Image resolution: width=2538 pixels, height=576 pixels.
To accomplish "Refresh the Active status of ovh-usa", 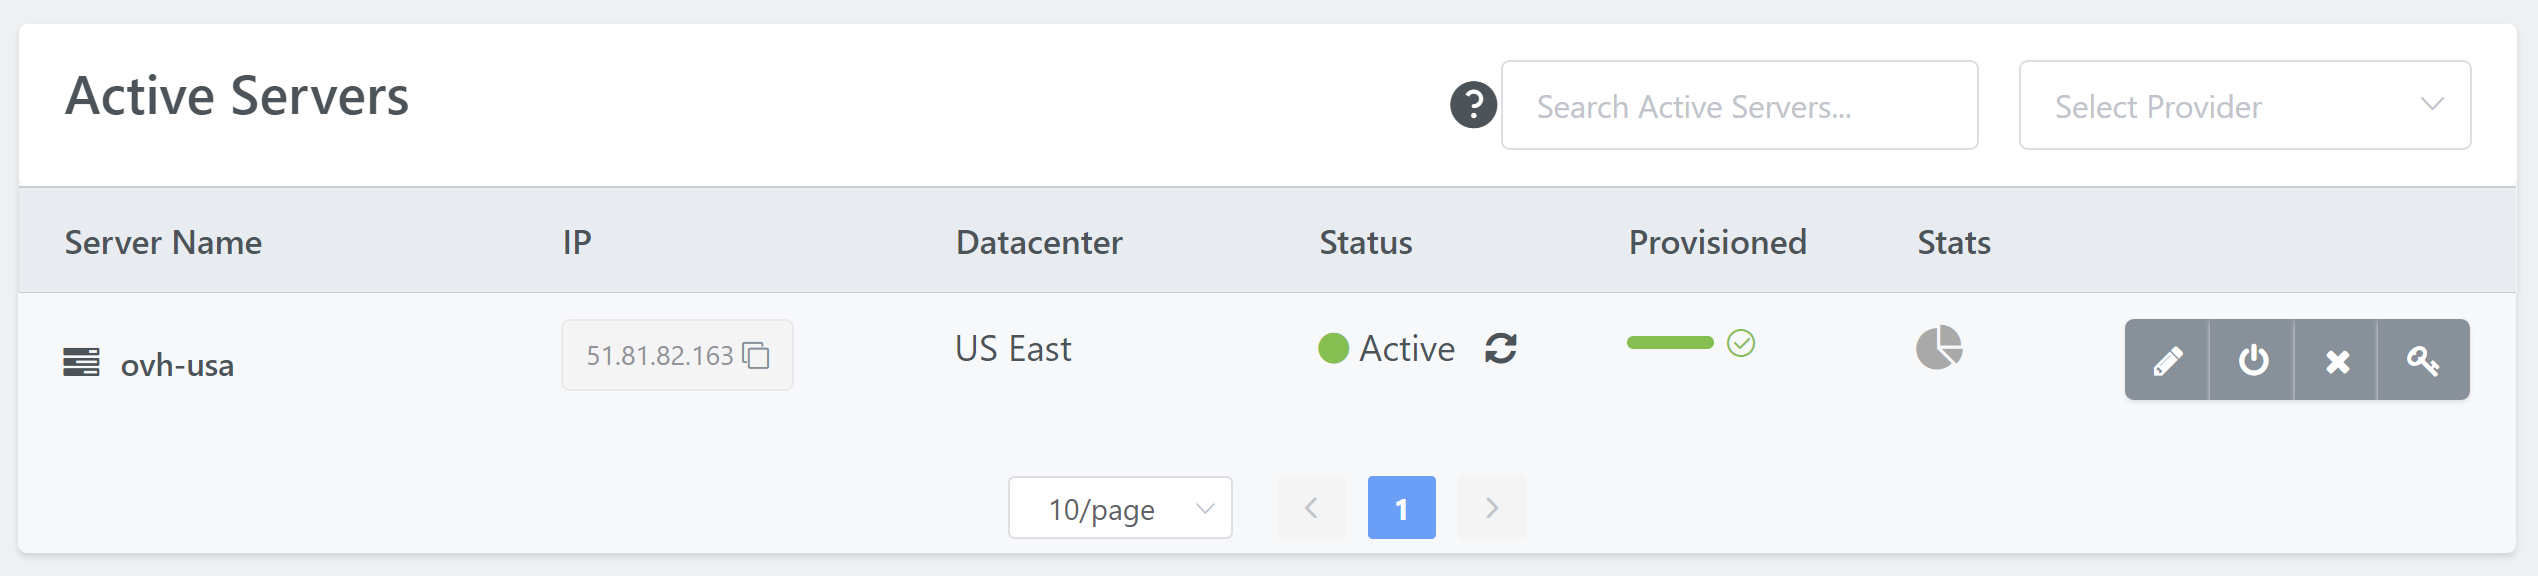I will 1501,348.
